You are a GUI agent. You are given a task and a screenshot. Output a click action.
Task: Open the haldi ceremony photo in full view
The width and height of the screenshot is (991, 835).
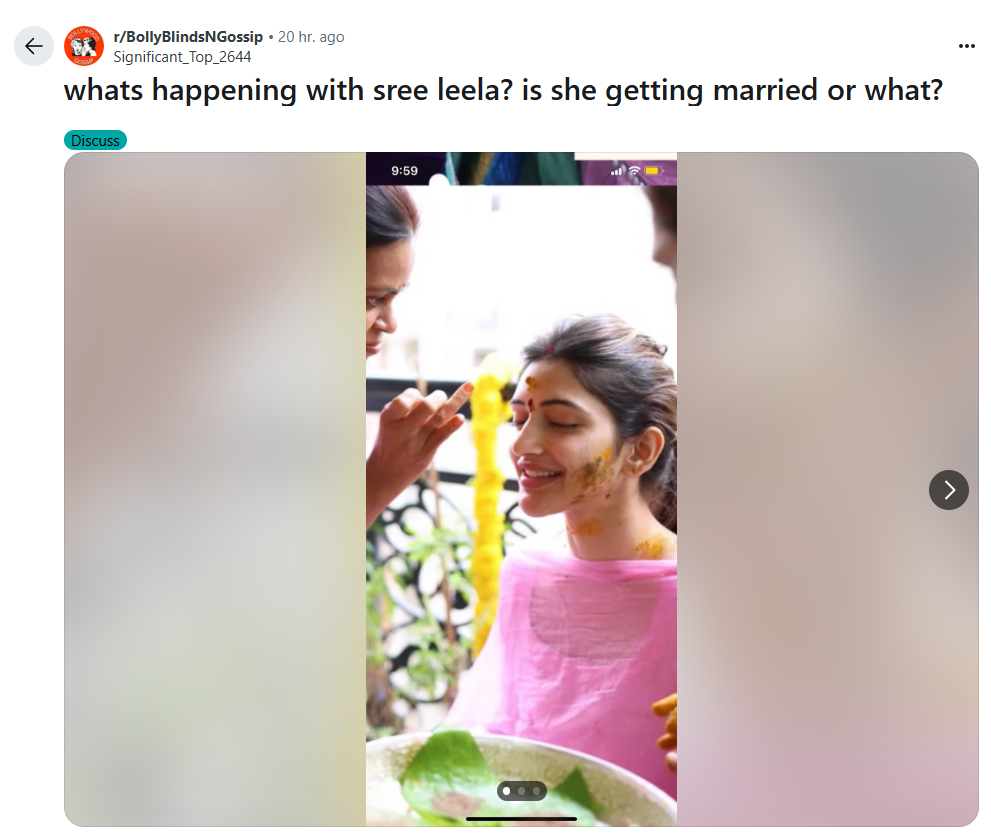521,489
